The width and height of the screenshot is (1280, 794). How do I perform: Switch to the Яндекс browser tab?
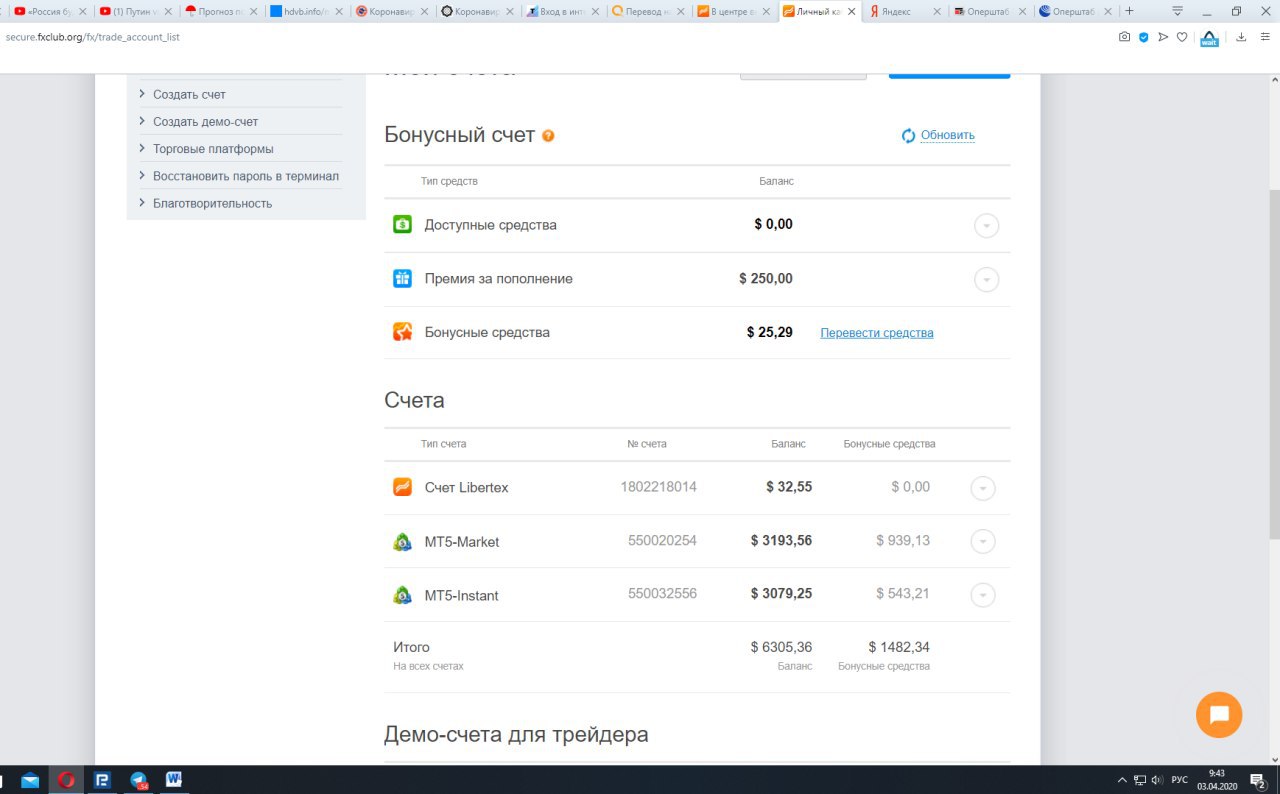point(904,12)
